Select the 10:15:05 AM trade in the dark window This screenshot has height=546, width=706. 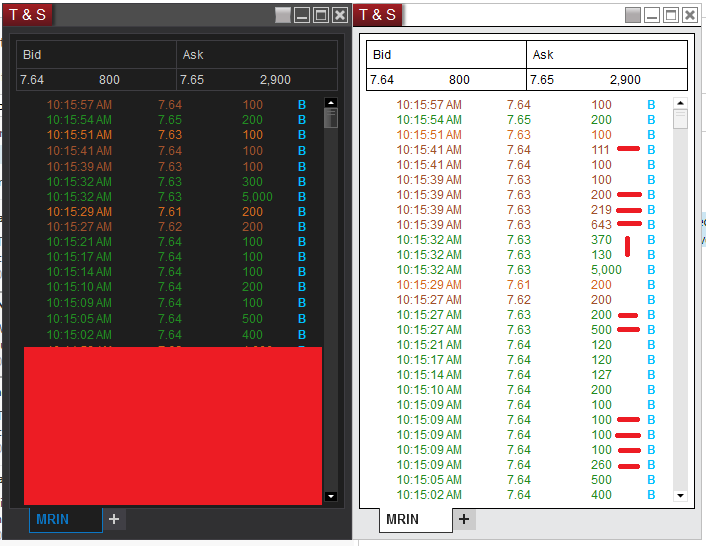tap(176, 319)
